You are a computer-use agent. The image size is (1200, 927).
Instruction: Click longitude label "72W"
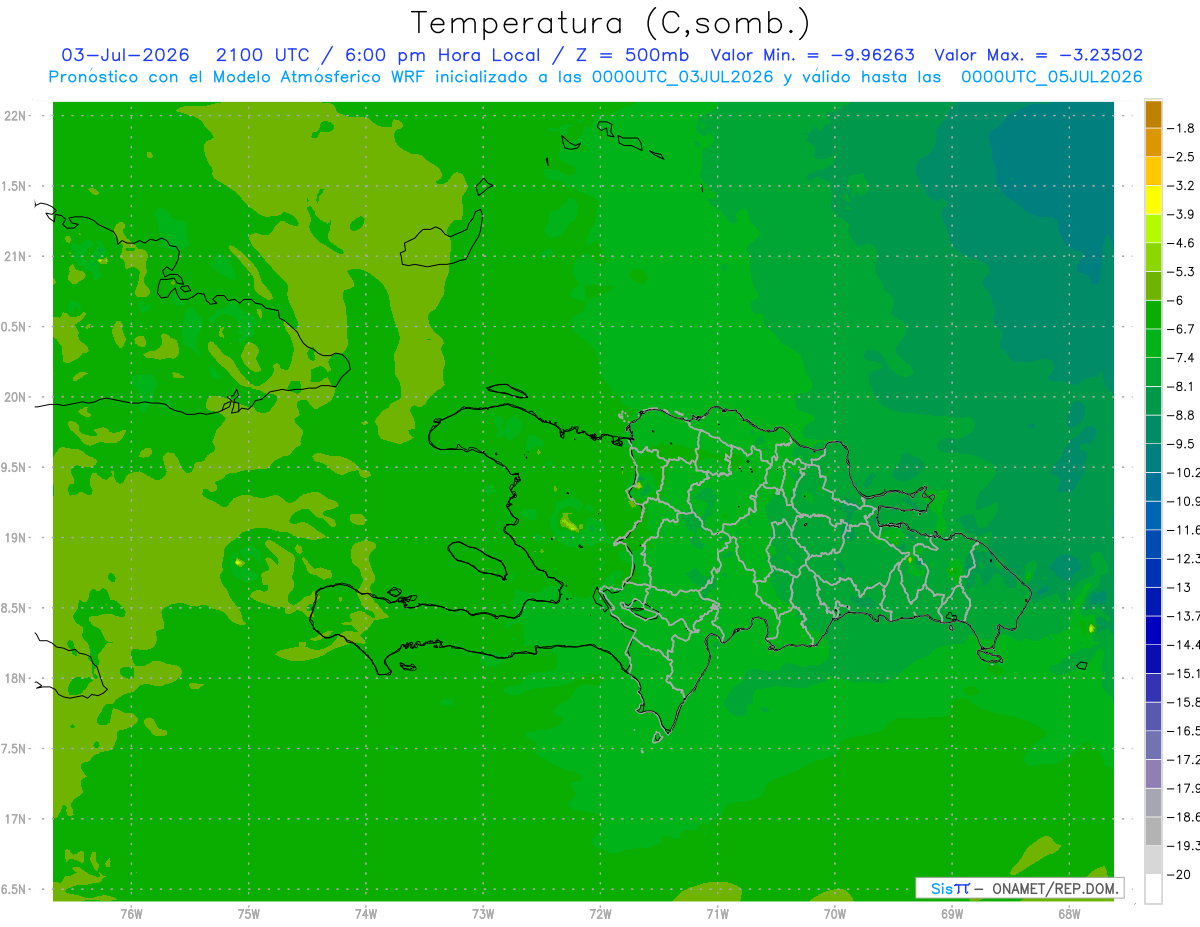point(600,914)
